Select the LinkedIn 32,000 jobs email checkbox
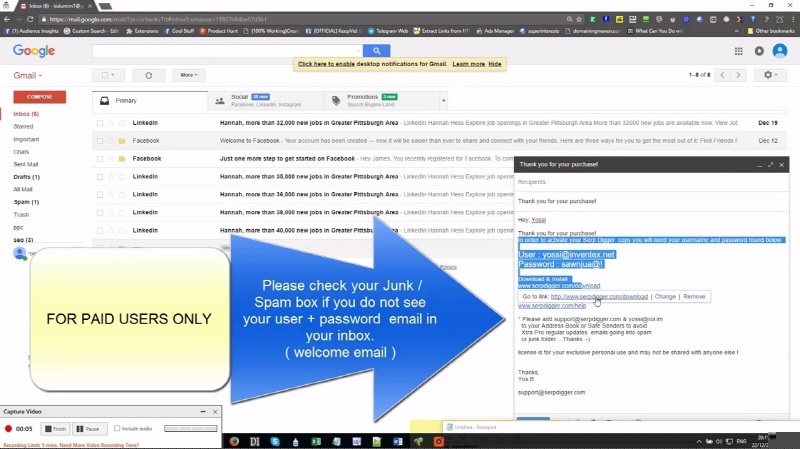This screenshot has width=800, height=449. tap(100, 123)
